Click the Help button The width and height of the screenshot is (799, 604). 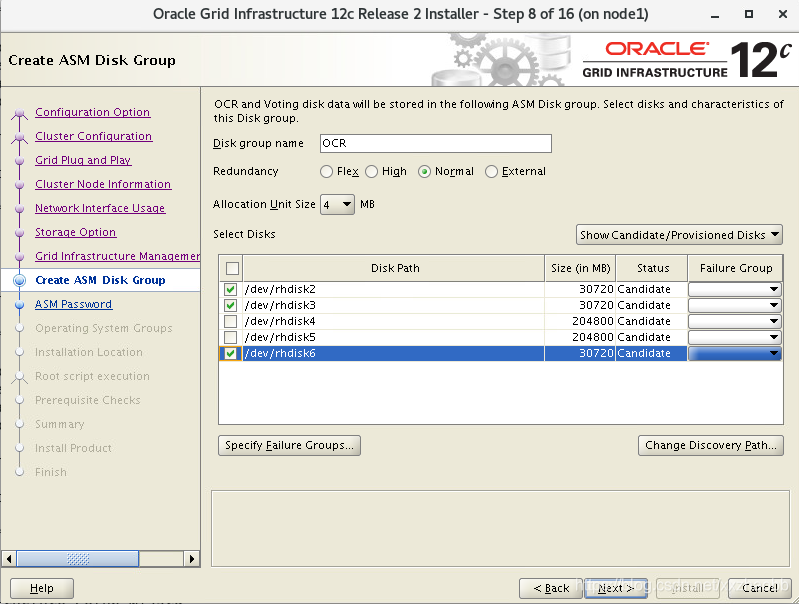[x=42, y=588]
